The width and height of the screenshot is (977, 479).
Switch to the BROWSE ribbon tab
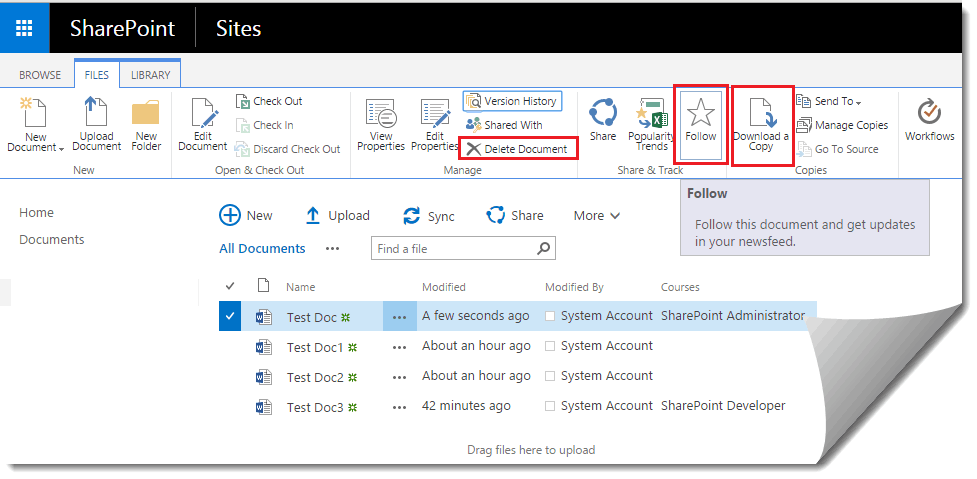click(x=40, y=75)
